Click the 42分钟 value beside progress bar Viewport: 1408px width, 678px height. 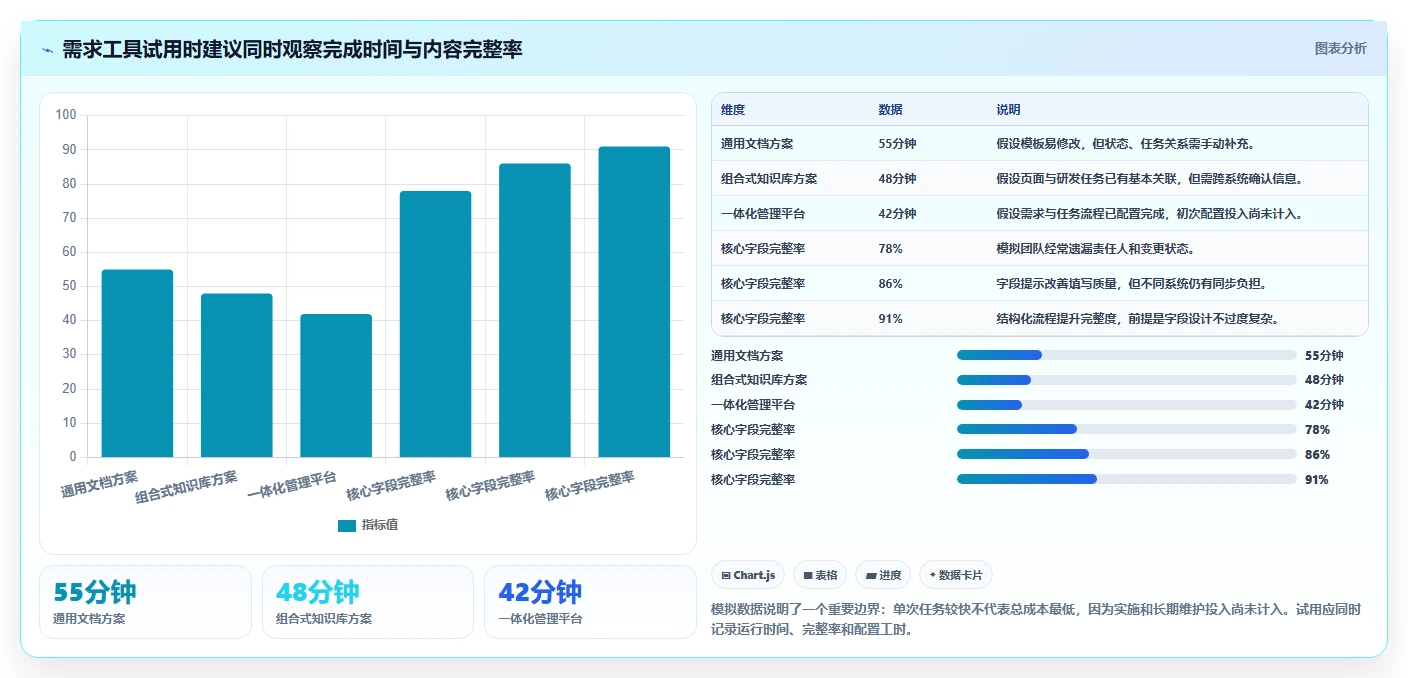1324,405
